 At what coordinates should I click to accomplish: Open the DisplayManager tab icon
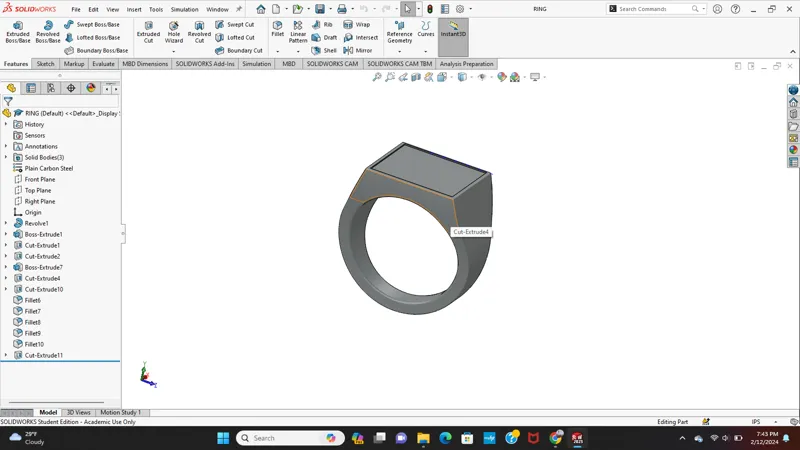coord(91,88)
